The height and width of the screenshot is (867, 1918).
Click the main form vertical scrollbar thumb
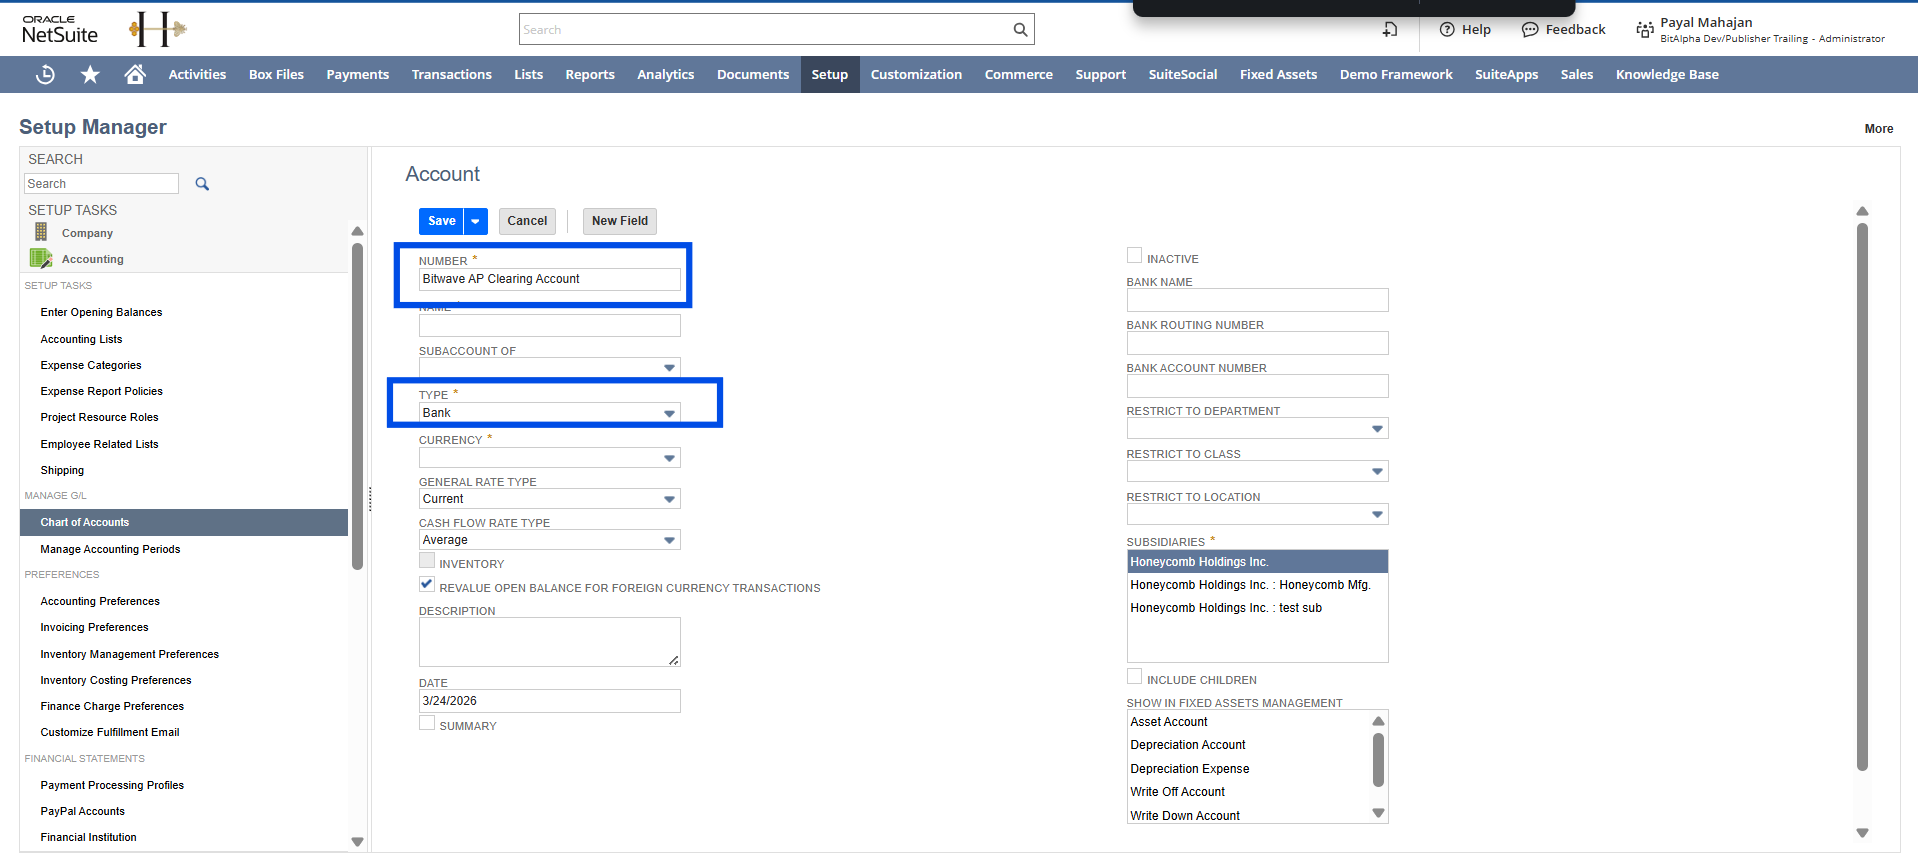coord(1862,497)
